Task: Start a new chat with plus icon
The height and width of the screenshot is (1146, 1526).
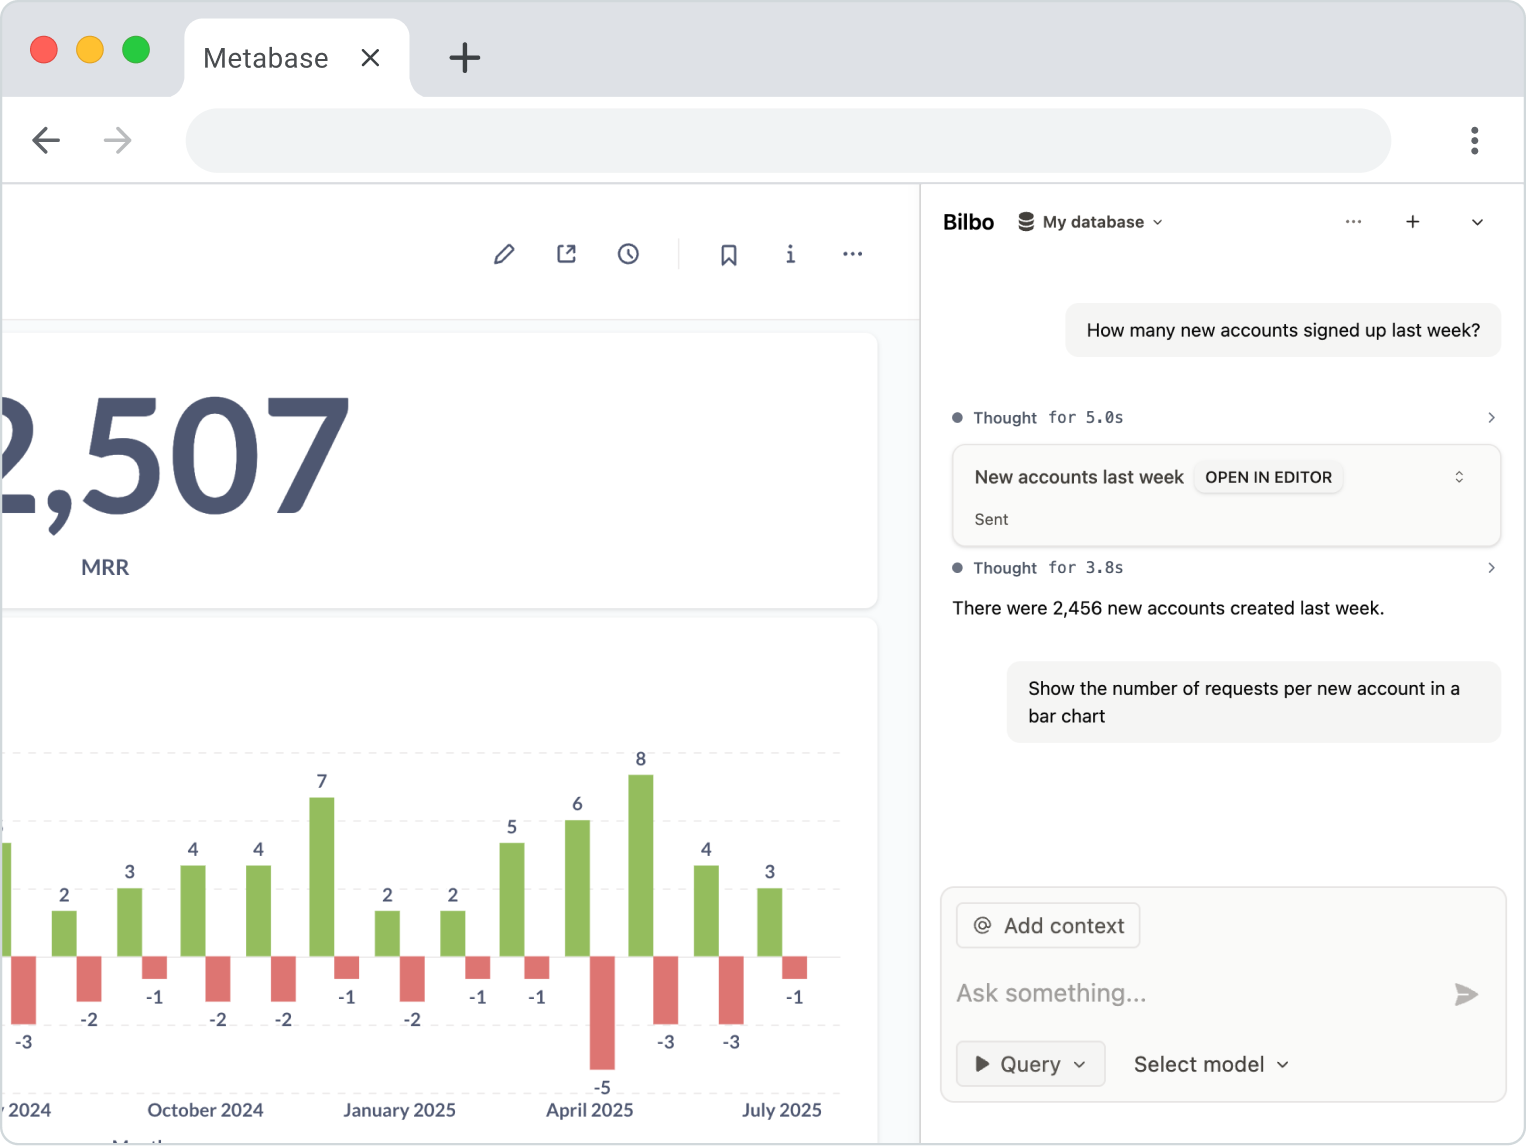Action: 1412,222
